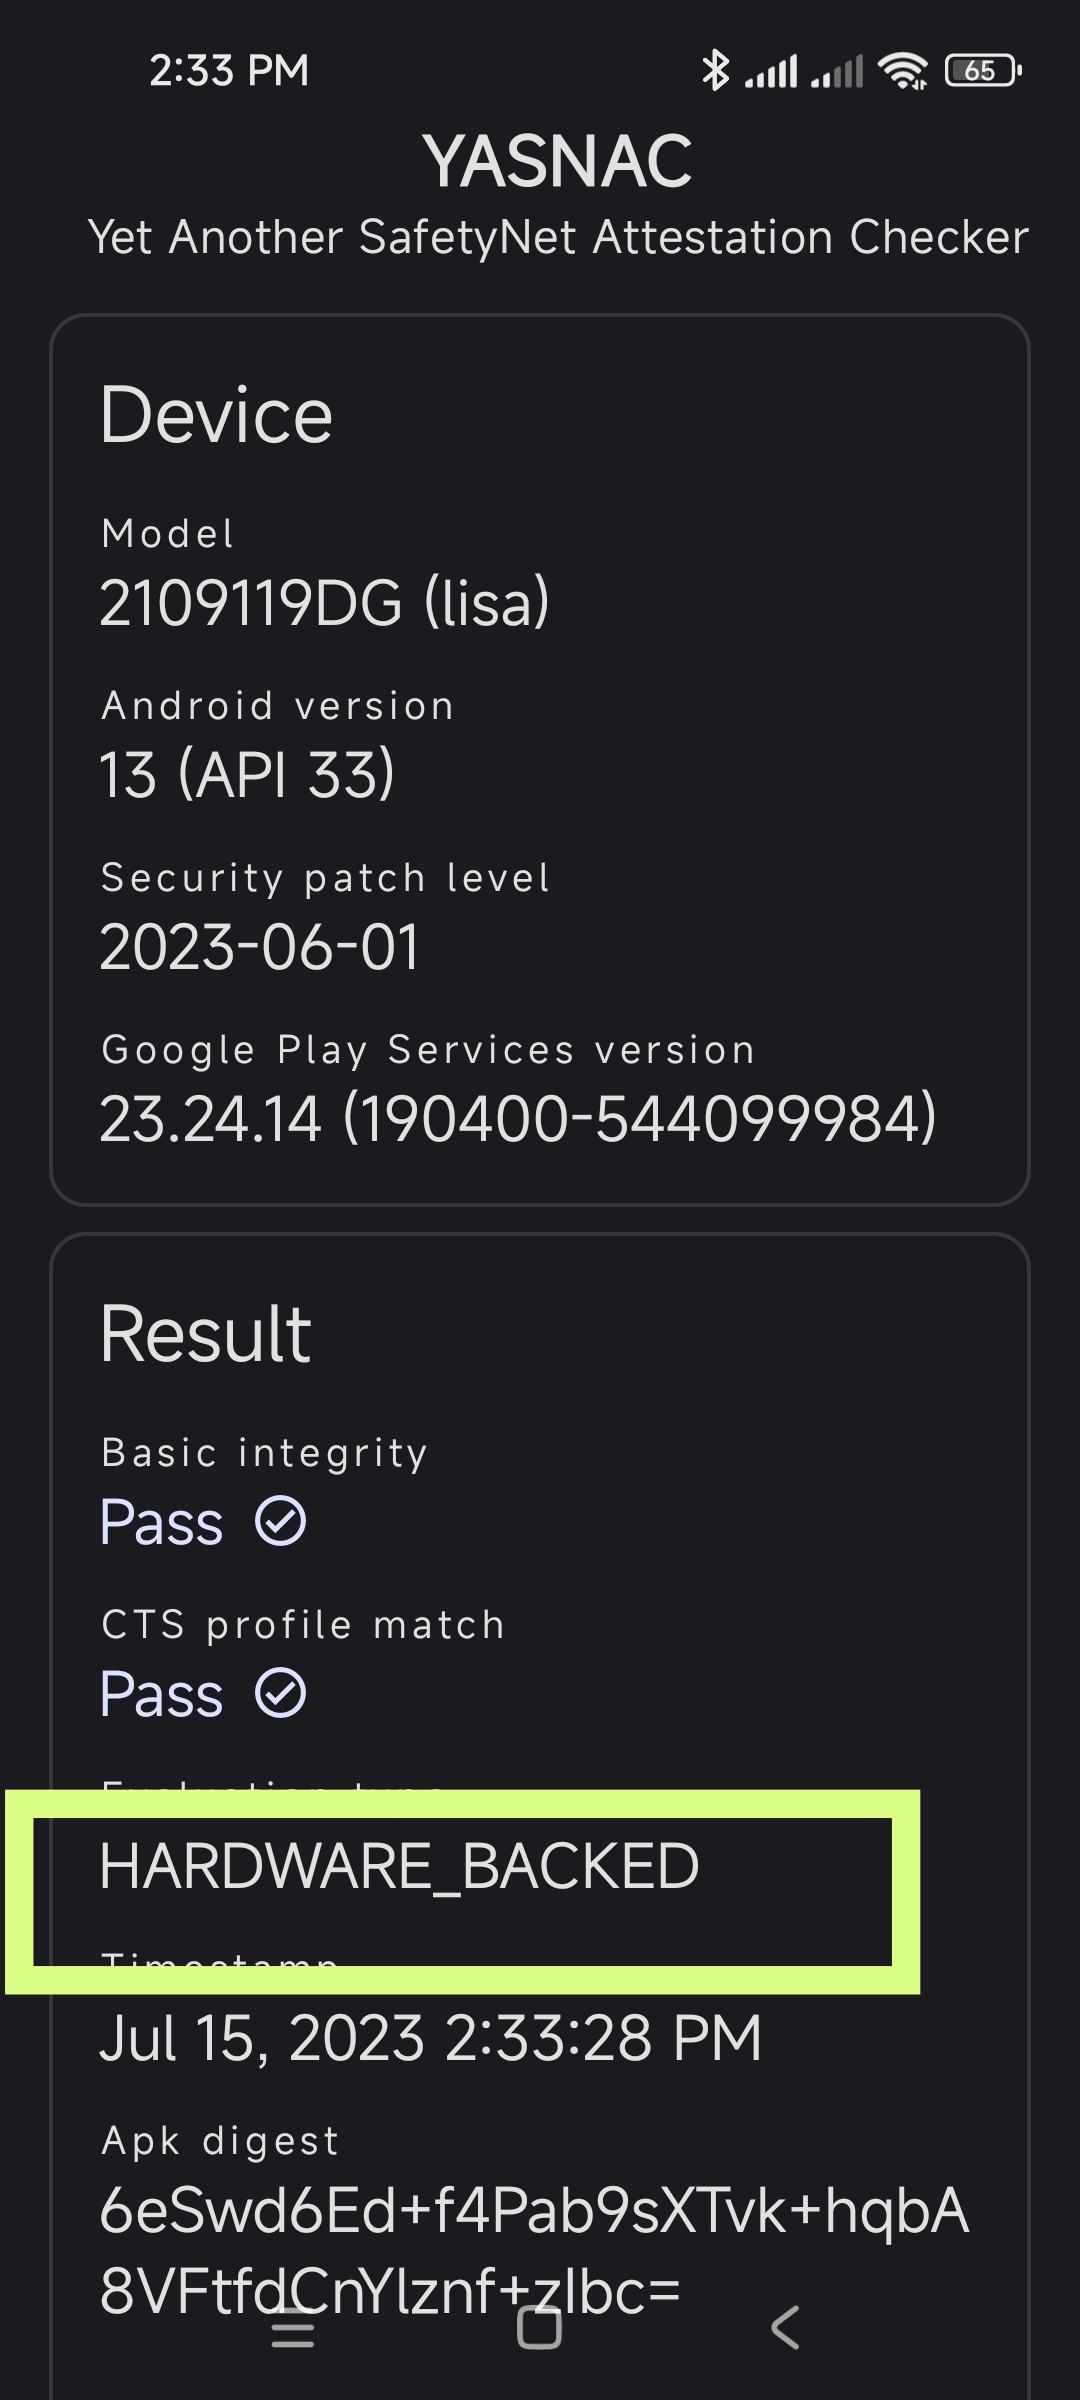Tap the second SIM signal bars icon
Viewport: 1080px width, 2400px height.
pos(836,72)
